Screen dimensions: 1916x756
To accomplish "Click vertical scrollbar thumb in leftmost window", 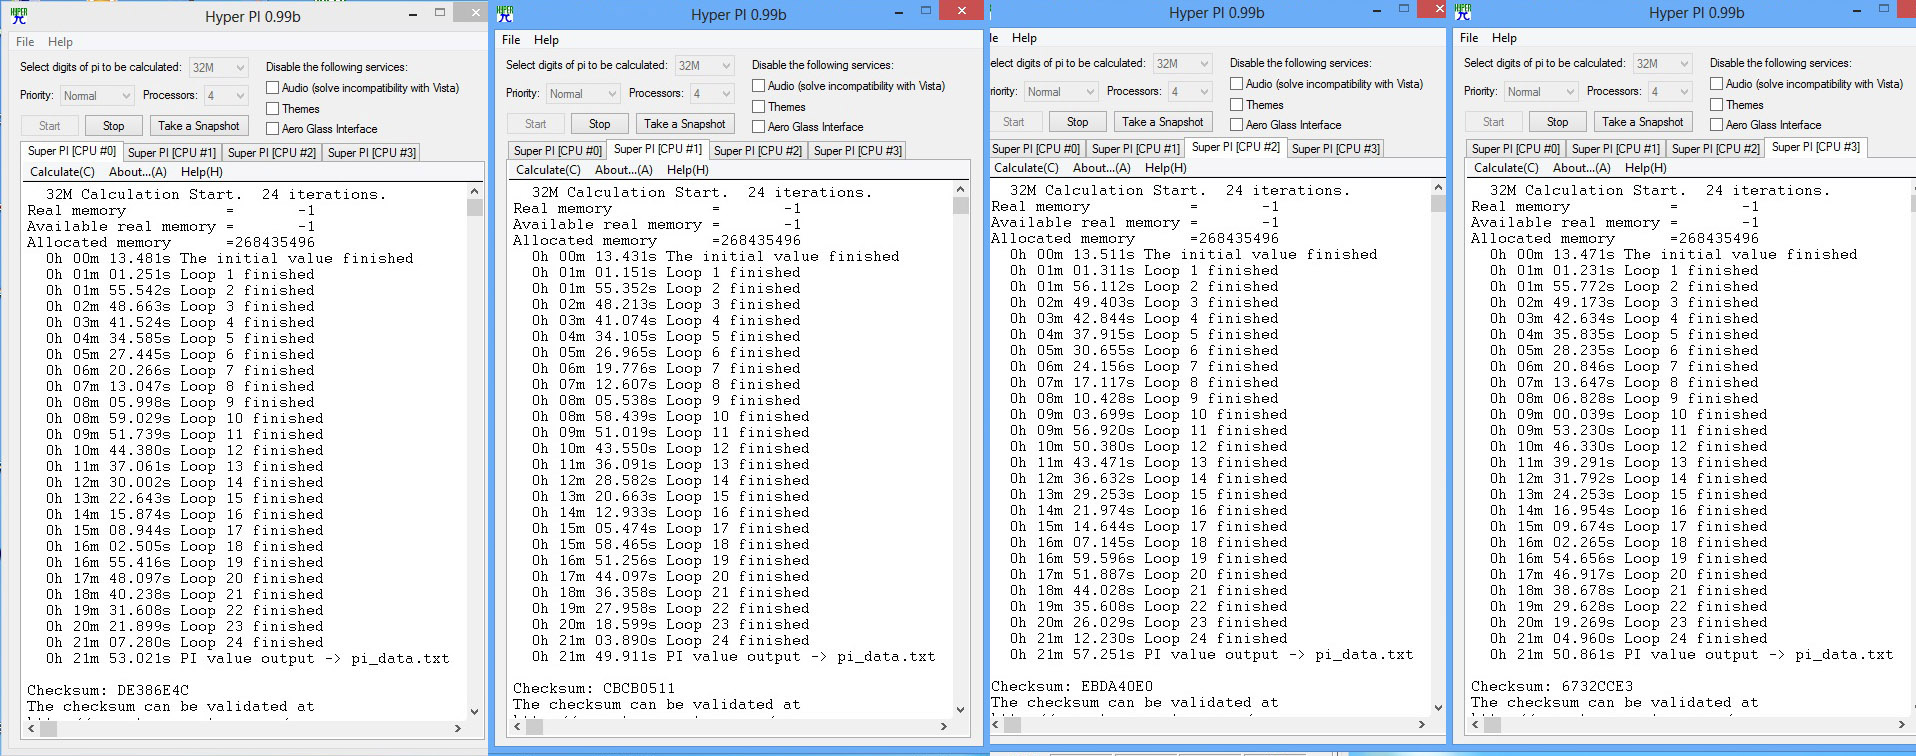I will point(474,208).
